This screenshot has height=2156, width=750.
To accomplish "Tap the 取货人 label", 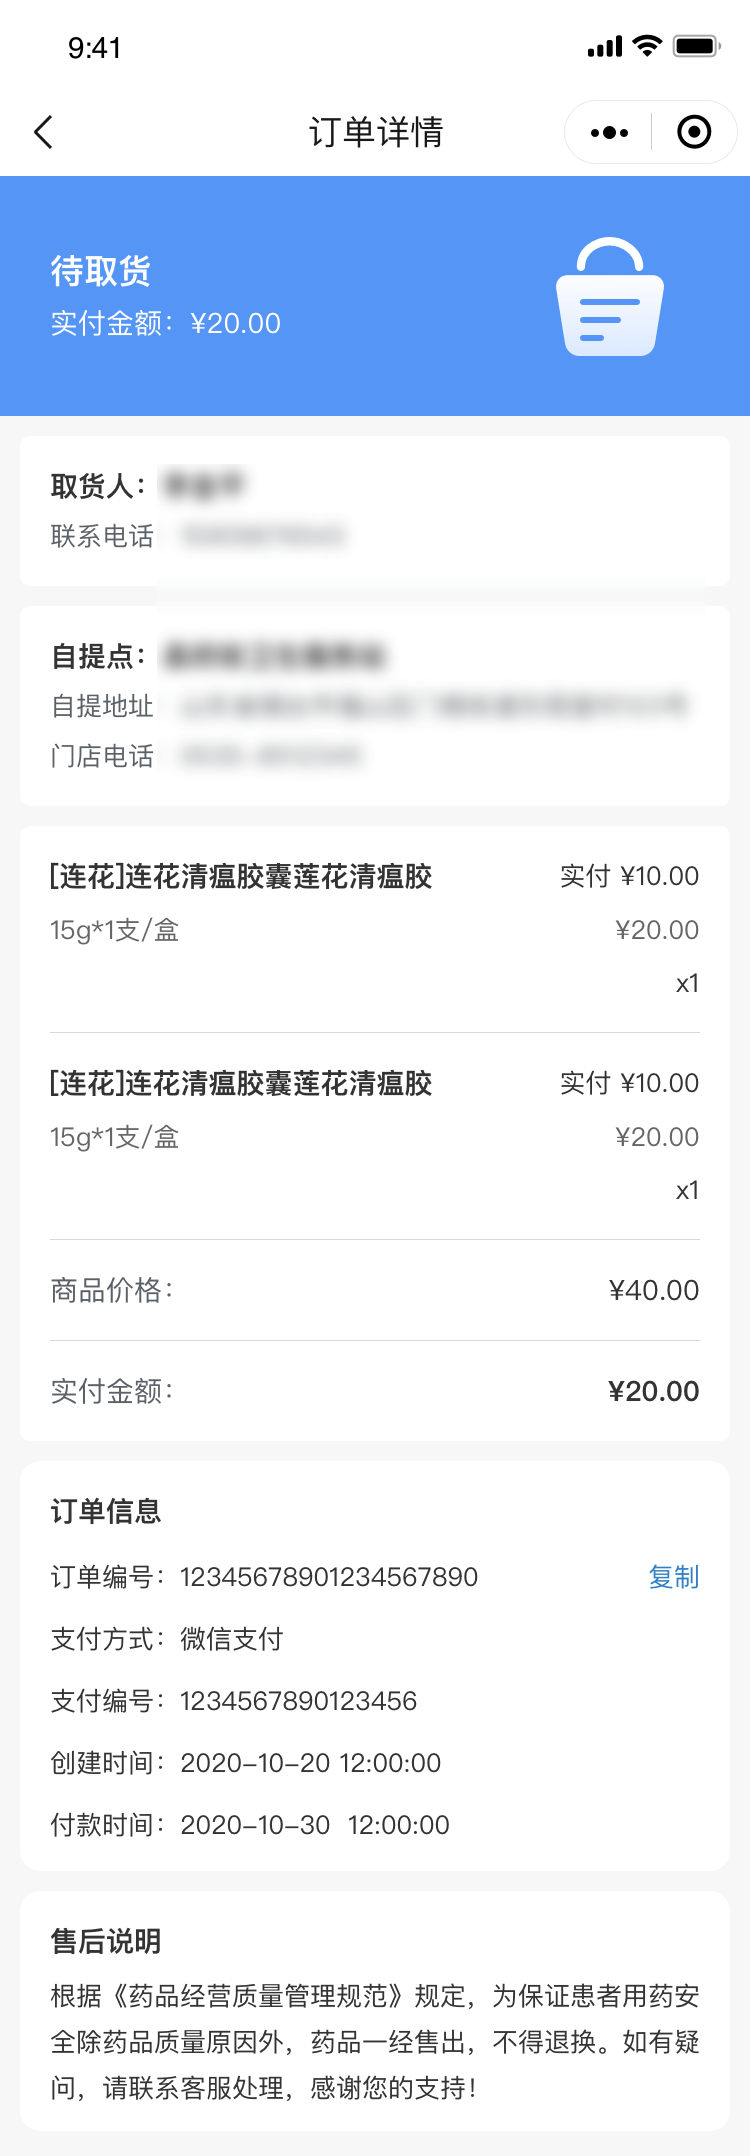I will tap(98, 486).
